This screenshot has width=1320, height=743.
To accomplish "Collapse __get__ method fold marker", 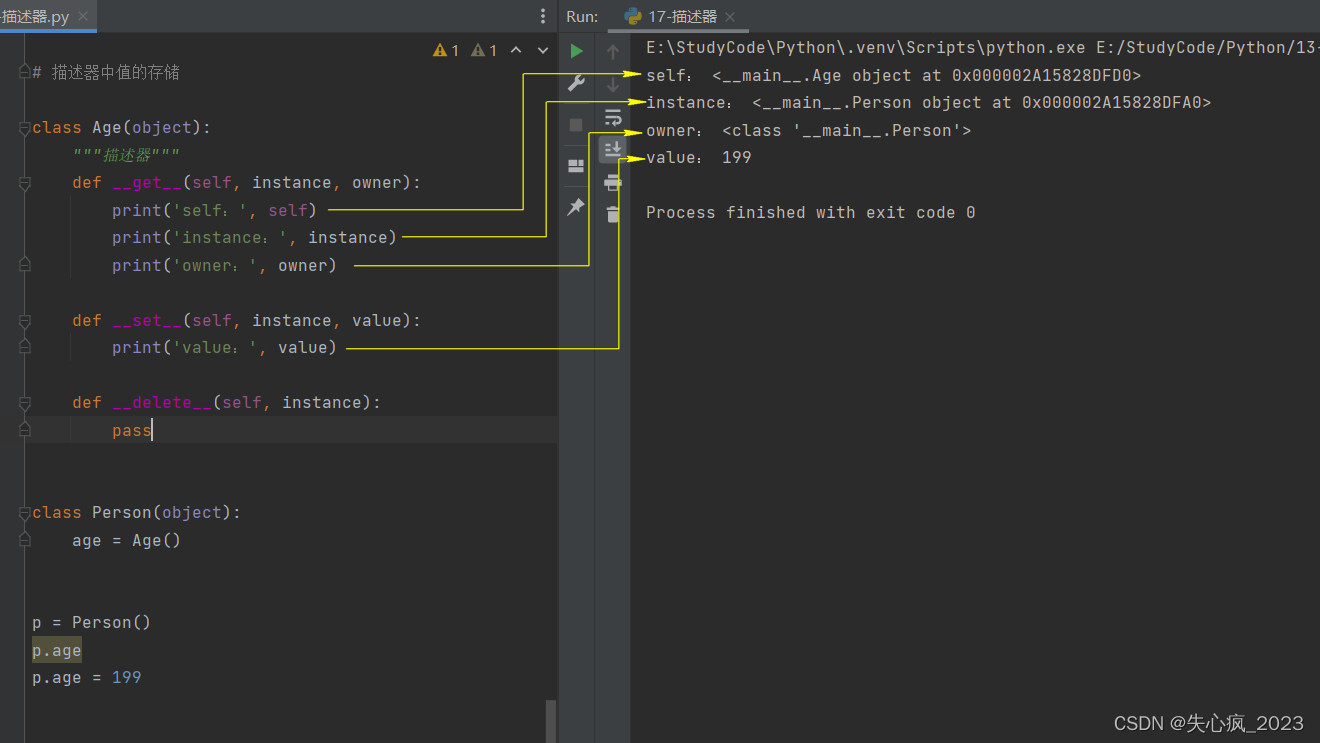I will click(x=25, y=182).
